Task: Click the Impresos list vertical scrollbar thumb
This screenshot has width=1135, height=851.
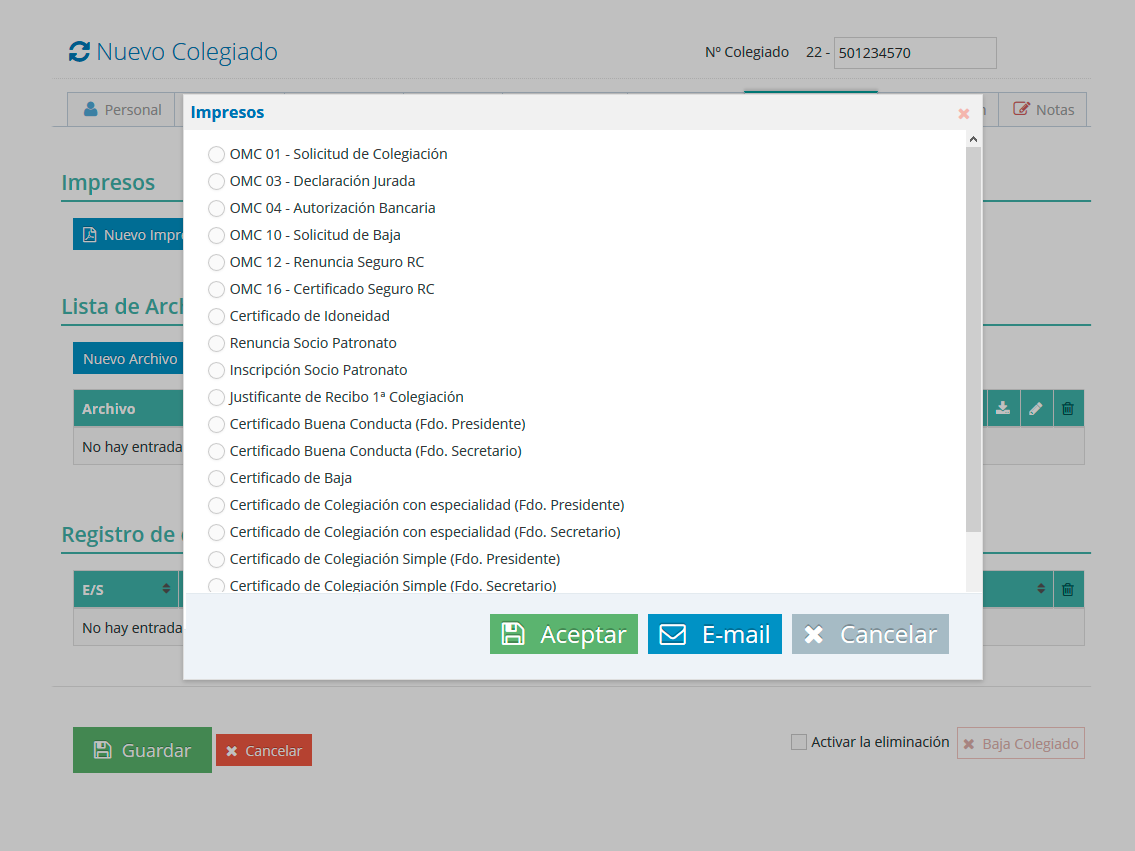Action: coord(974,339)
